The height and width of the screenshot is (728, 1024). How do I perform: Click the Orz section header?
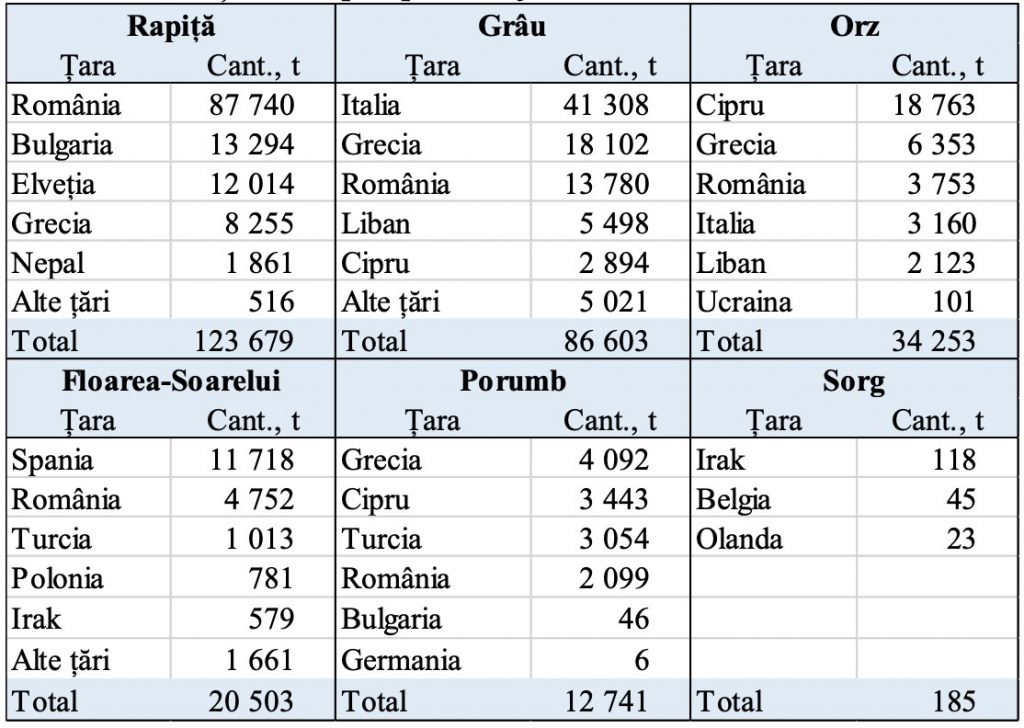point(854,25)
